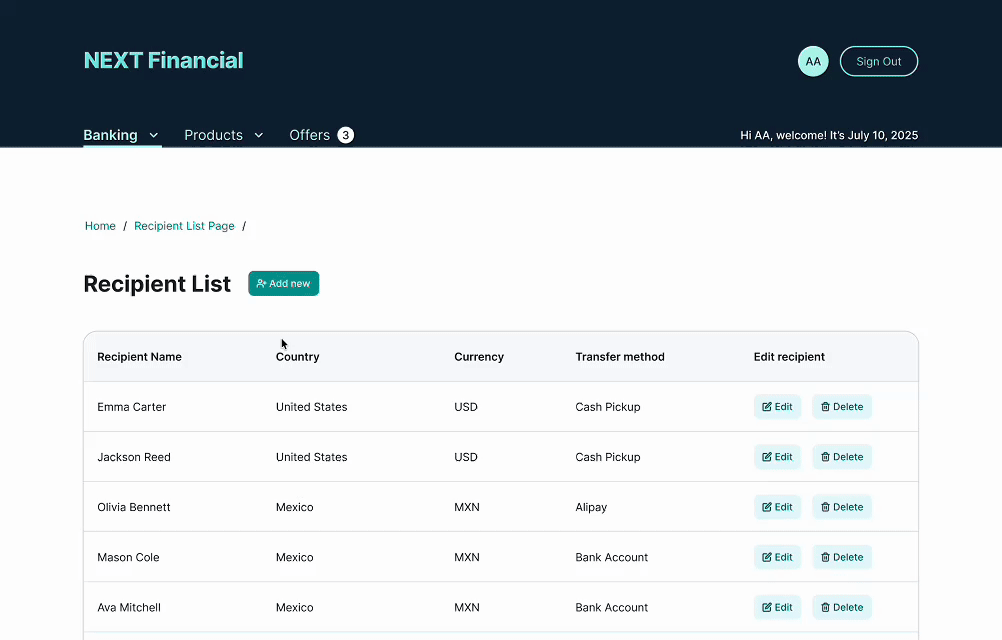Open Recipient List Page breadcrumb link
1002x640 pixels.
click(184, 226)
